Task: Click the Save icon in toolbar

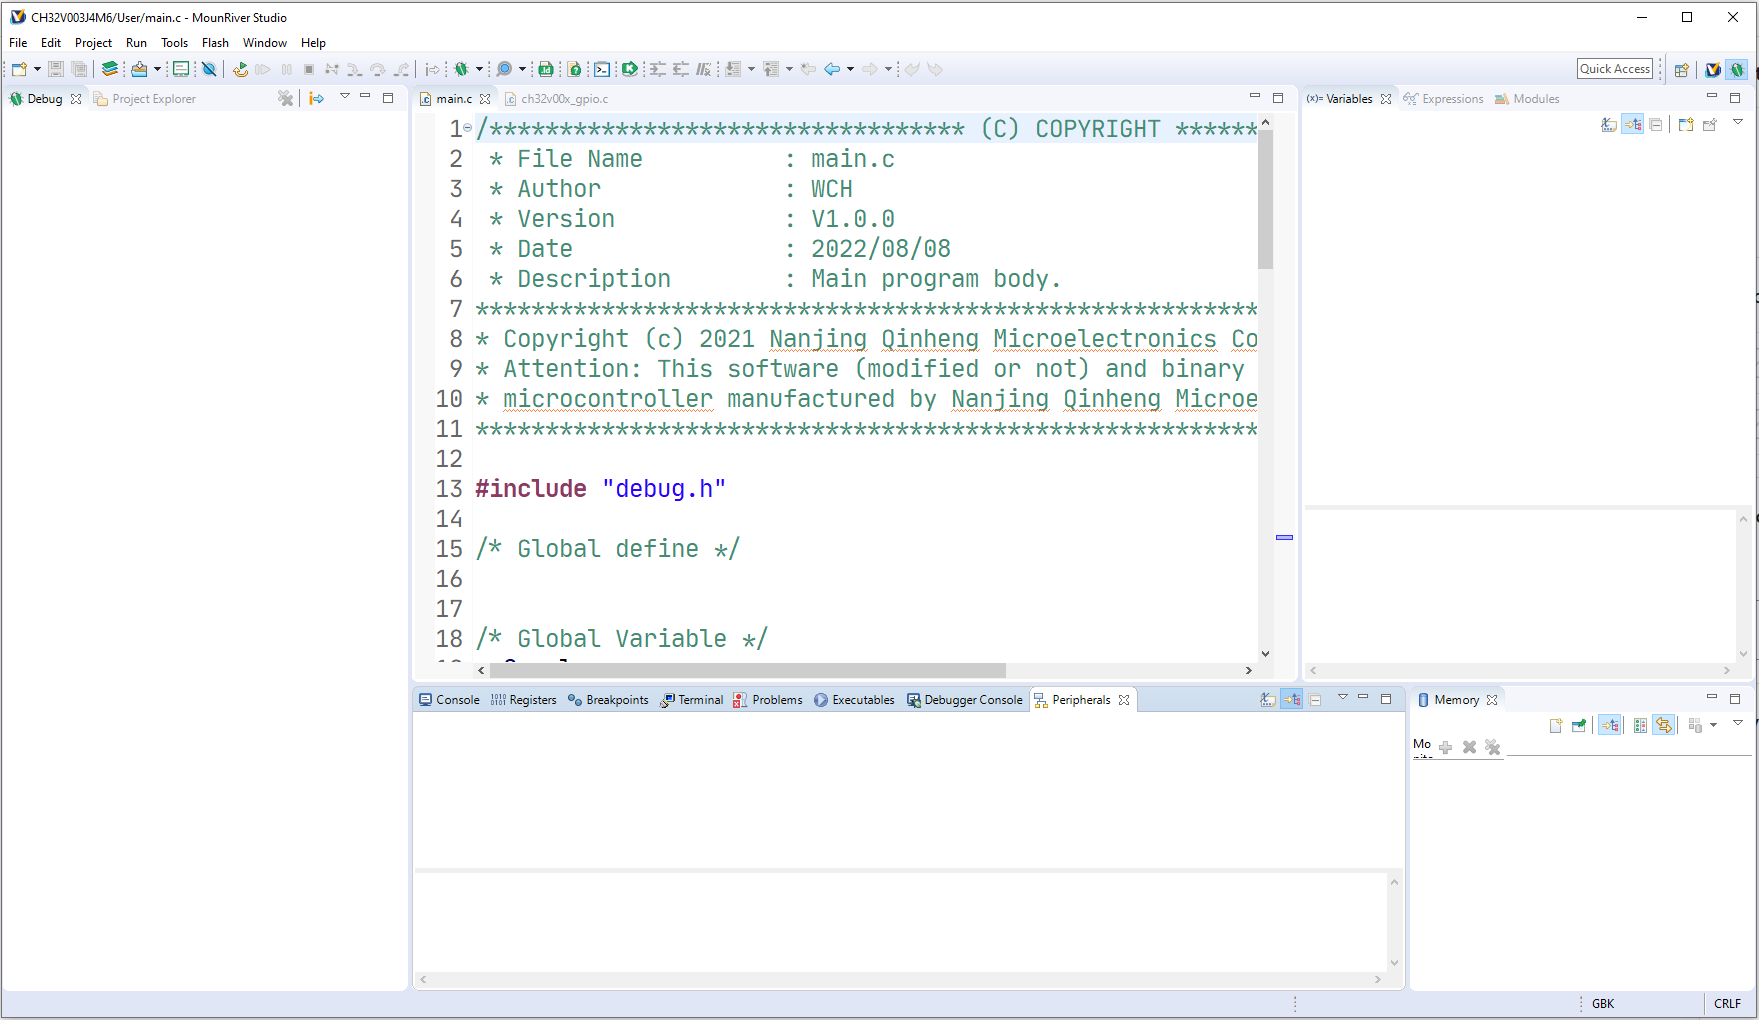Action: tap(56, 69)
